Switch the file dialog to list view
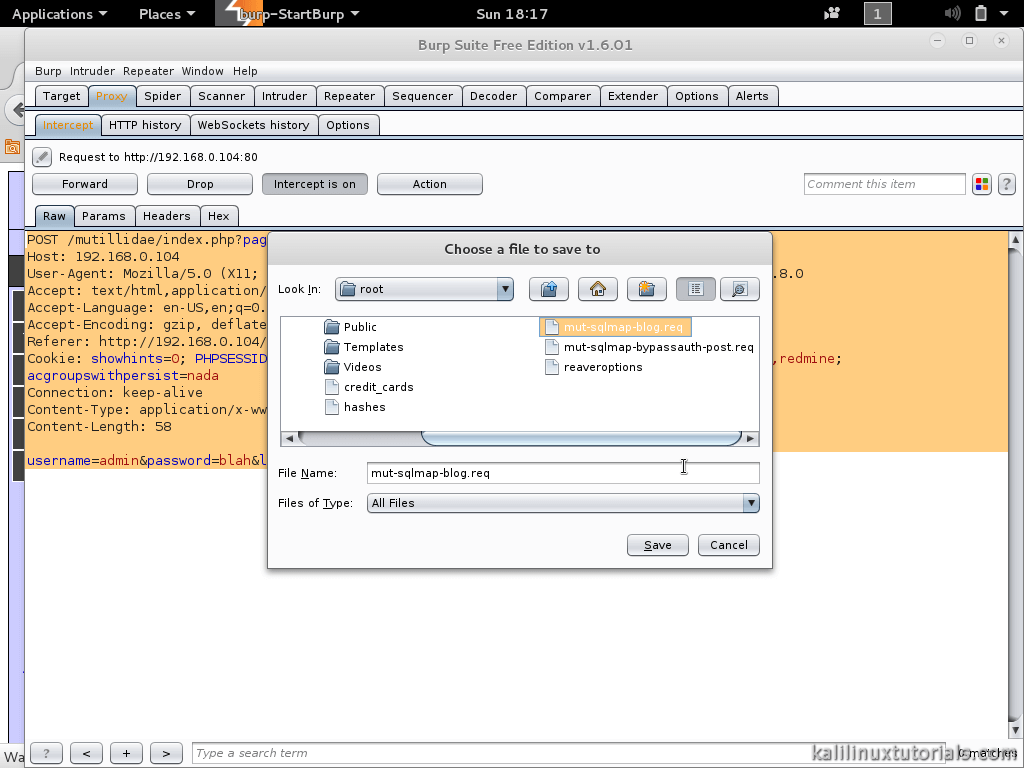The image size is (1024, 768). [695, 289]
